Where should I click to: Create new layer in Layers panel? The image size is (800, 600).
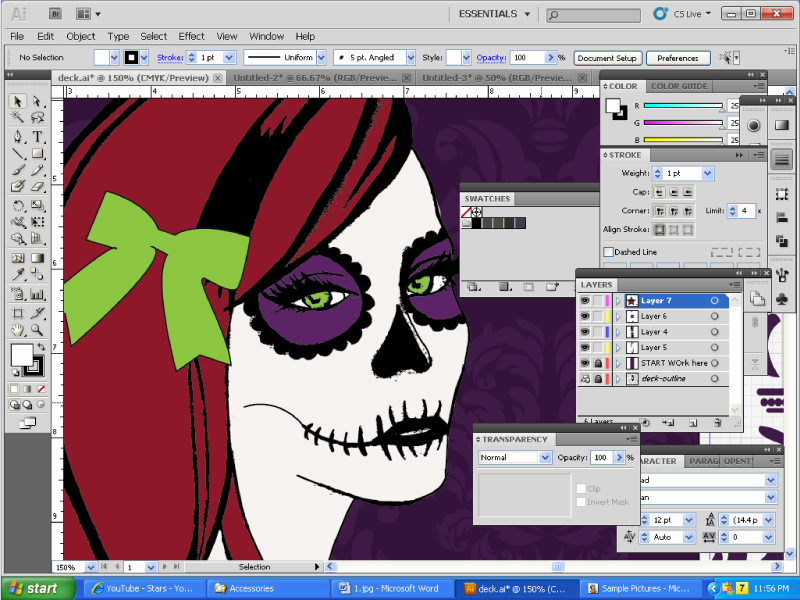pyautogui.click(x=693, y=422)
